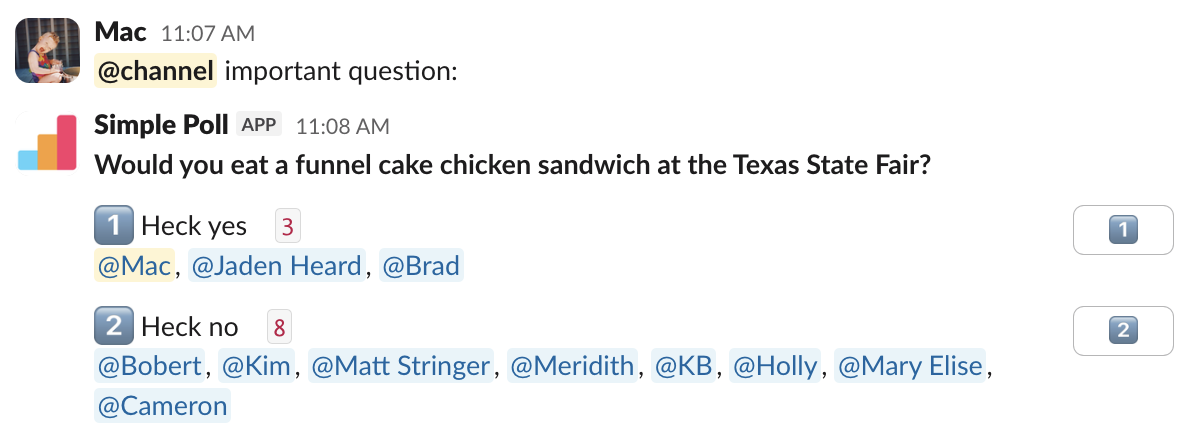The image size is (1194, 444).
Task: Vote with the option 2 button
Action: coord(1123,330)
